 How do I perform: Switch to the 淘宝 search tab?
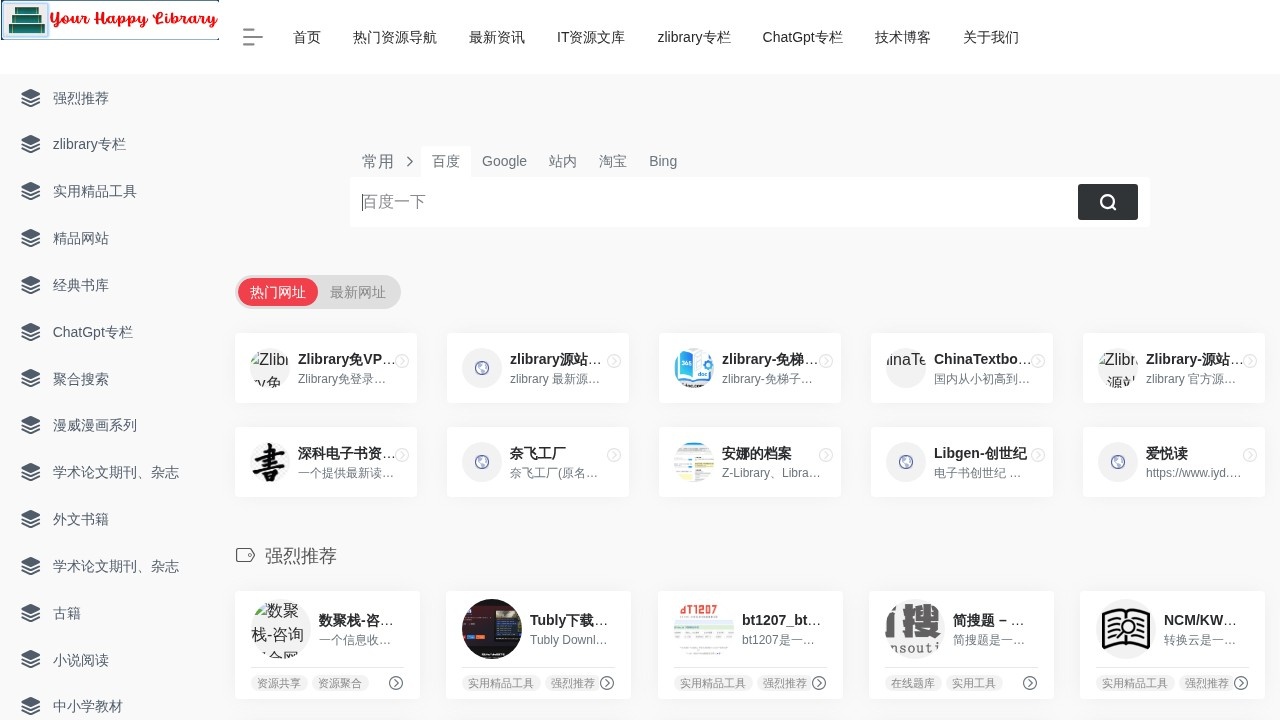(x=613, y=161)
